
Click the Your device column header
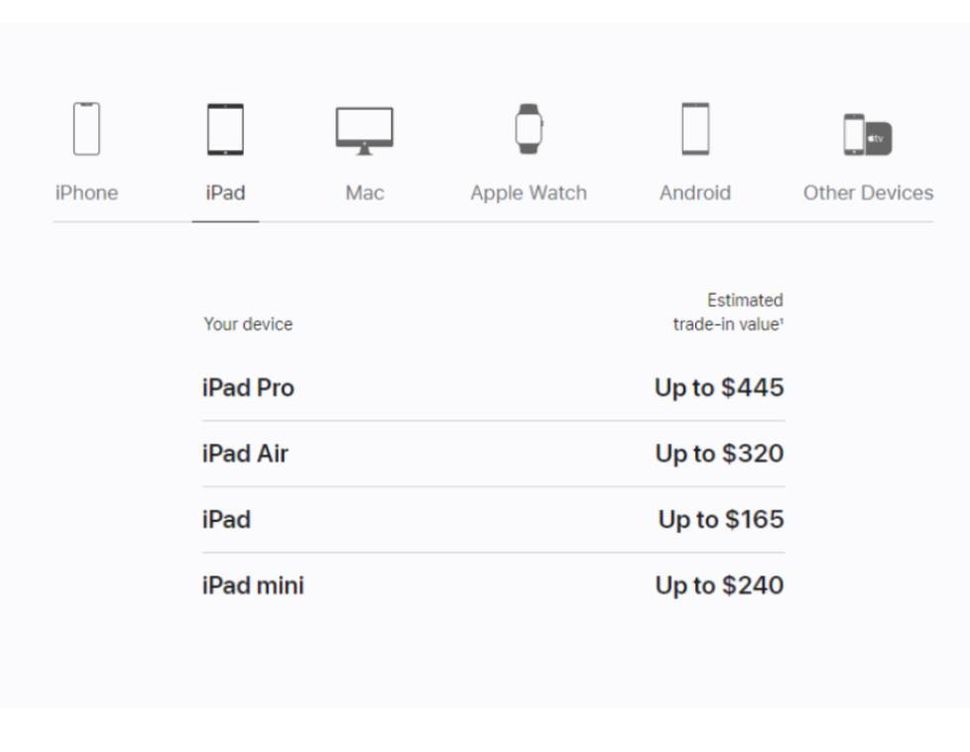click(x=247, y=324)
